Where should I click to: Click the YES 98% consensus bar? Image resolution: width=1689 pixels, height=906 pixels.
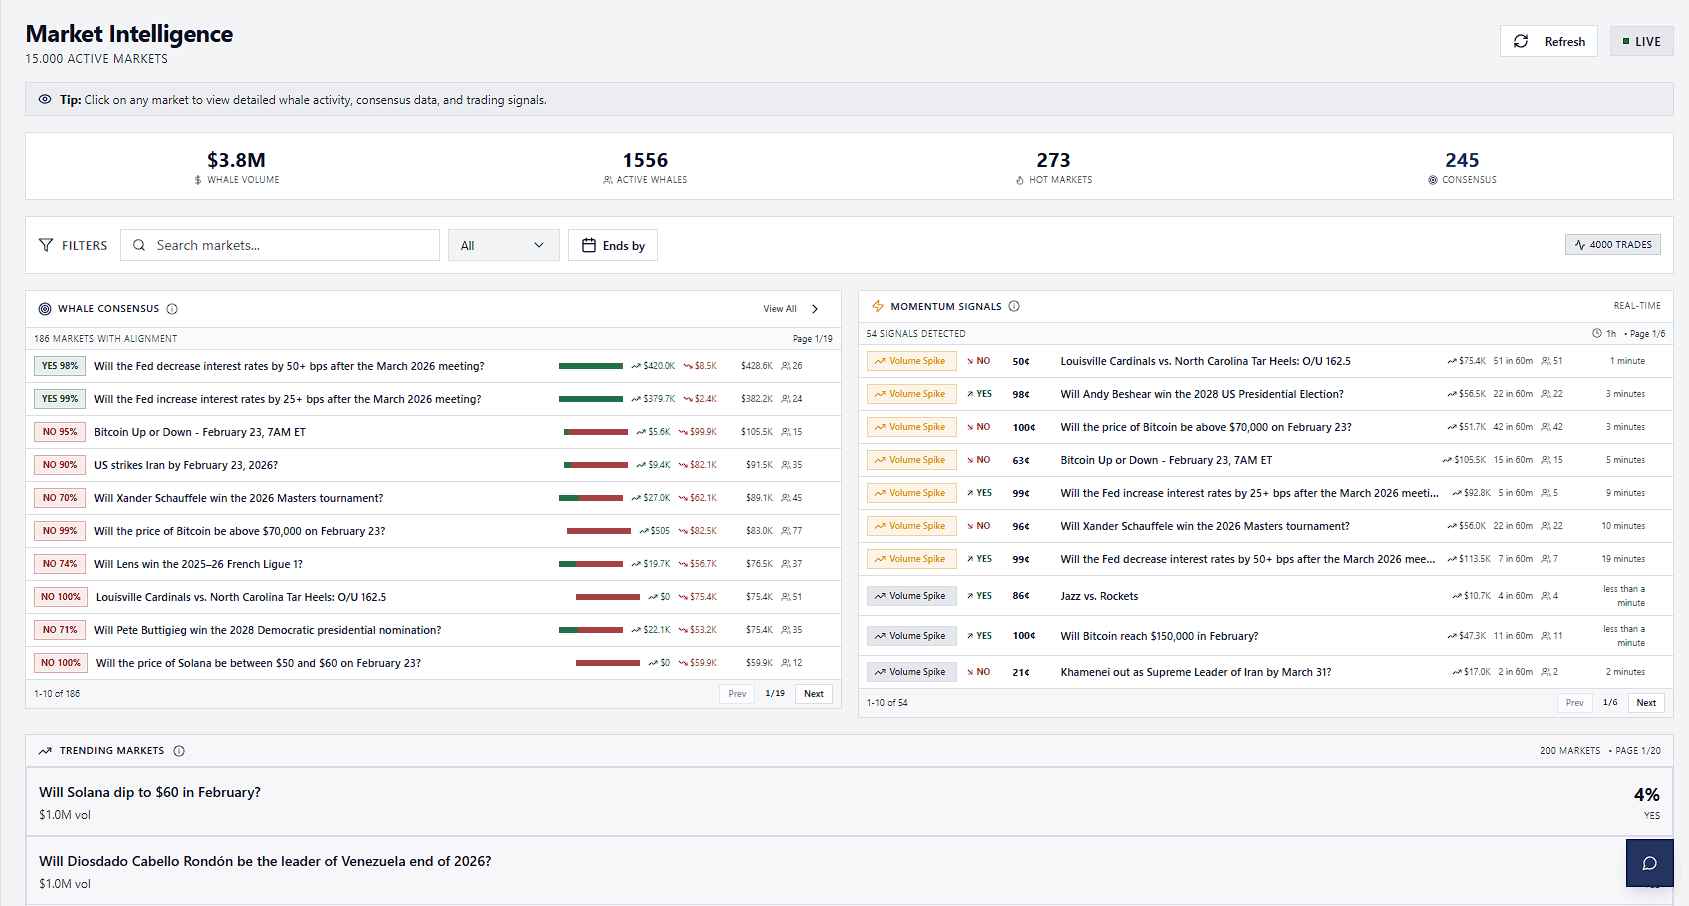pos(59,366)
